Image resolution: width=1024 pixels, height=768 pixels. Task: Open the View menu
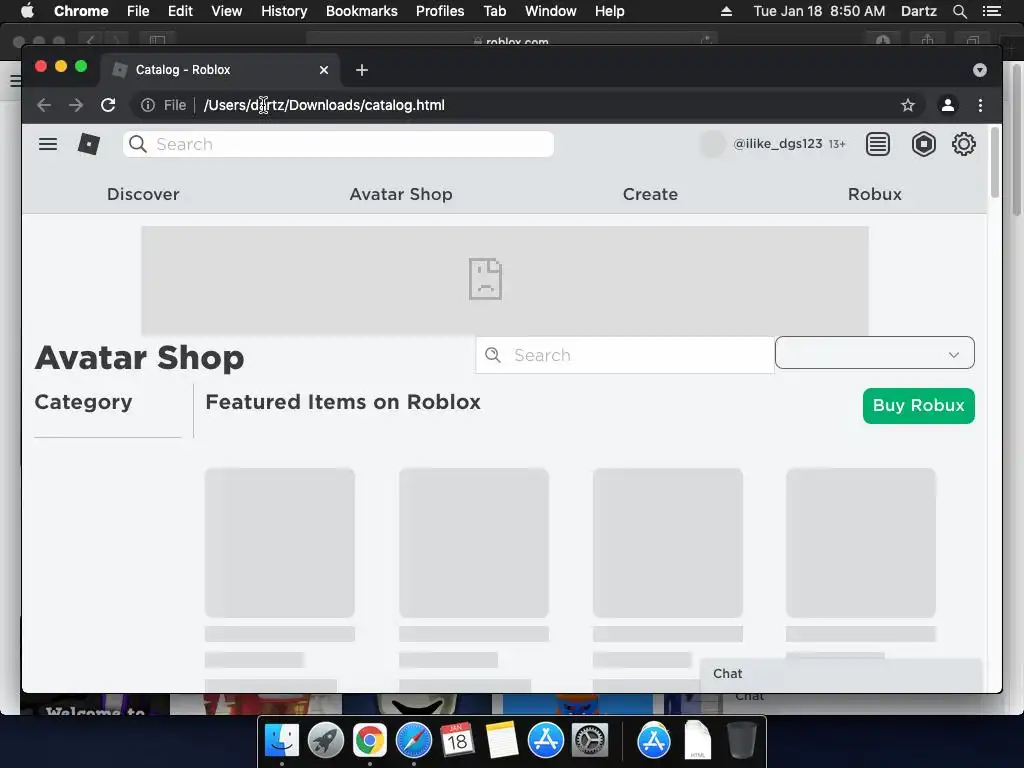pos(227,11)
